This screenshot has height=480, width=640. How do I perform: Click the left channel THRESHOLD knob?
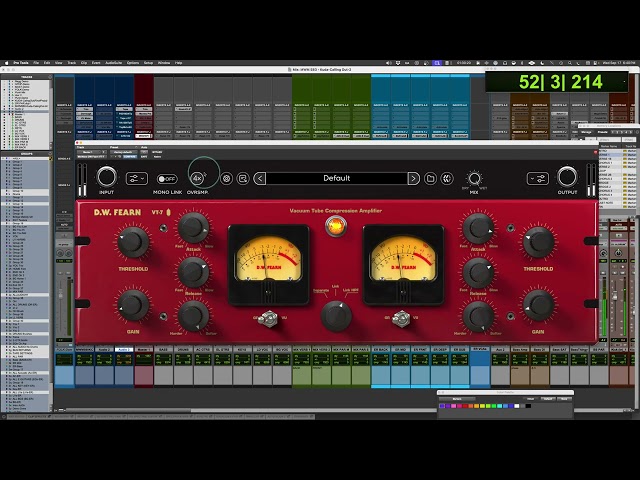(133, 242)
